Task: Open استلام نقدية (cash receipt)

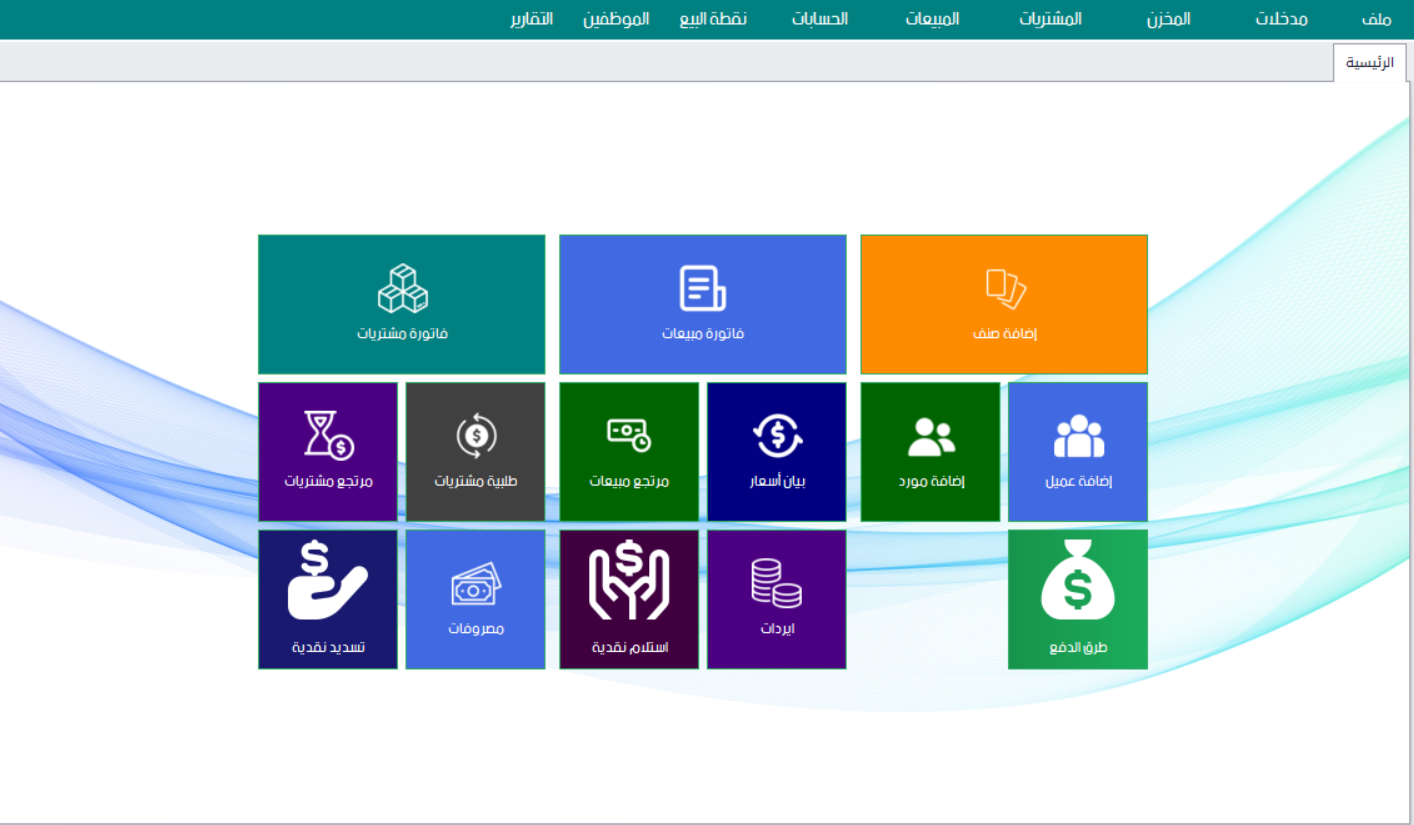Action: [628, 598]
